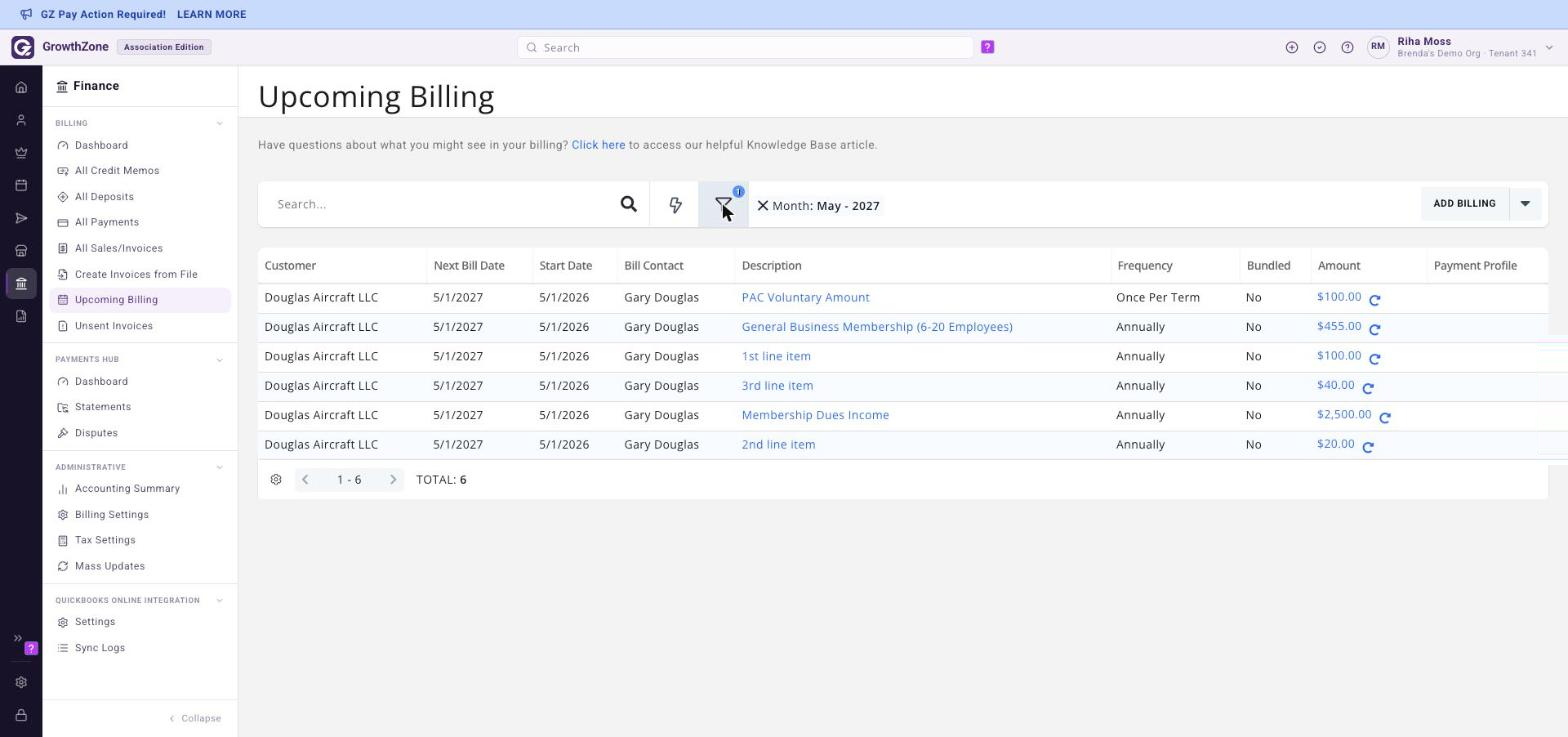The width and height of the screenshot is (1568, 737).
Task: Select Unsent Invoices in sidebar
Action: (x=114, y=326)
